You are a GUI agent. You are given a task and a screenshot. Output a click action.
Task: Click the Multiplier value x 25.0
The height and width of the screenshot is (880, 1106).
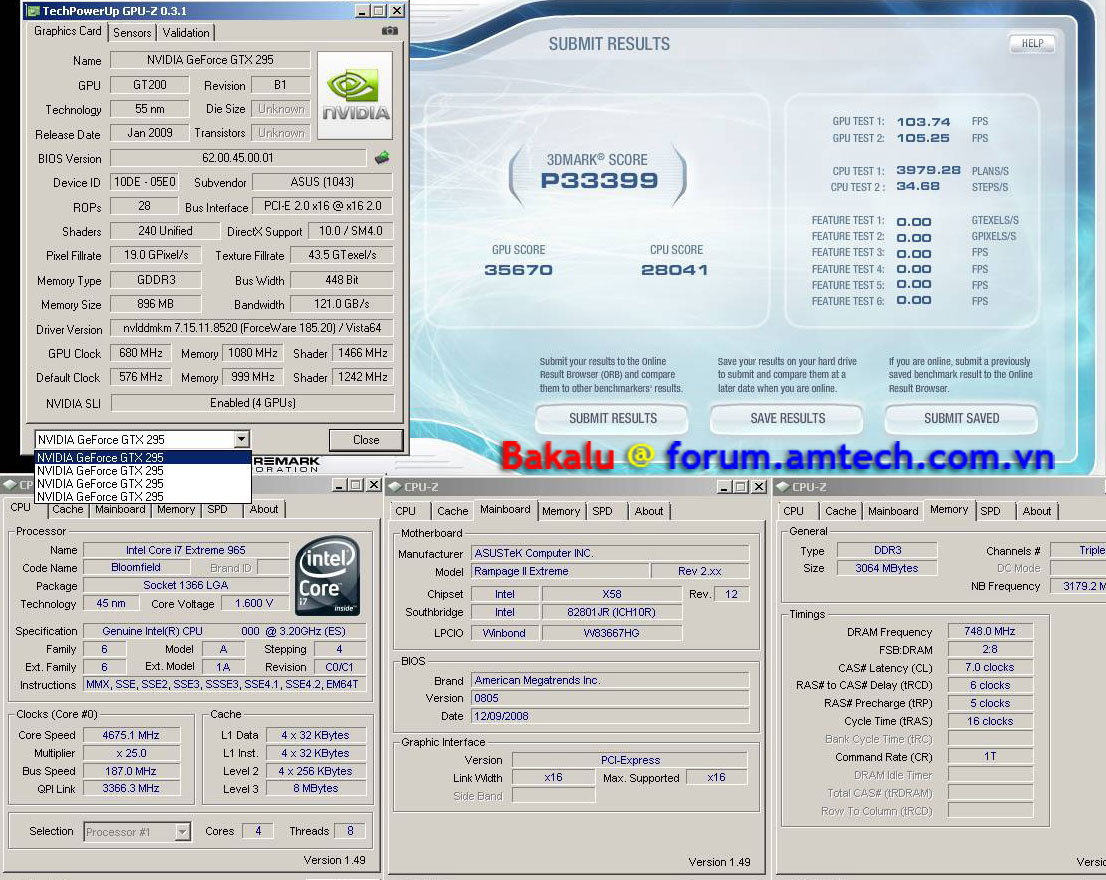tap(131, 753)
